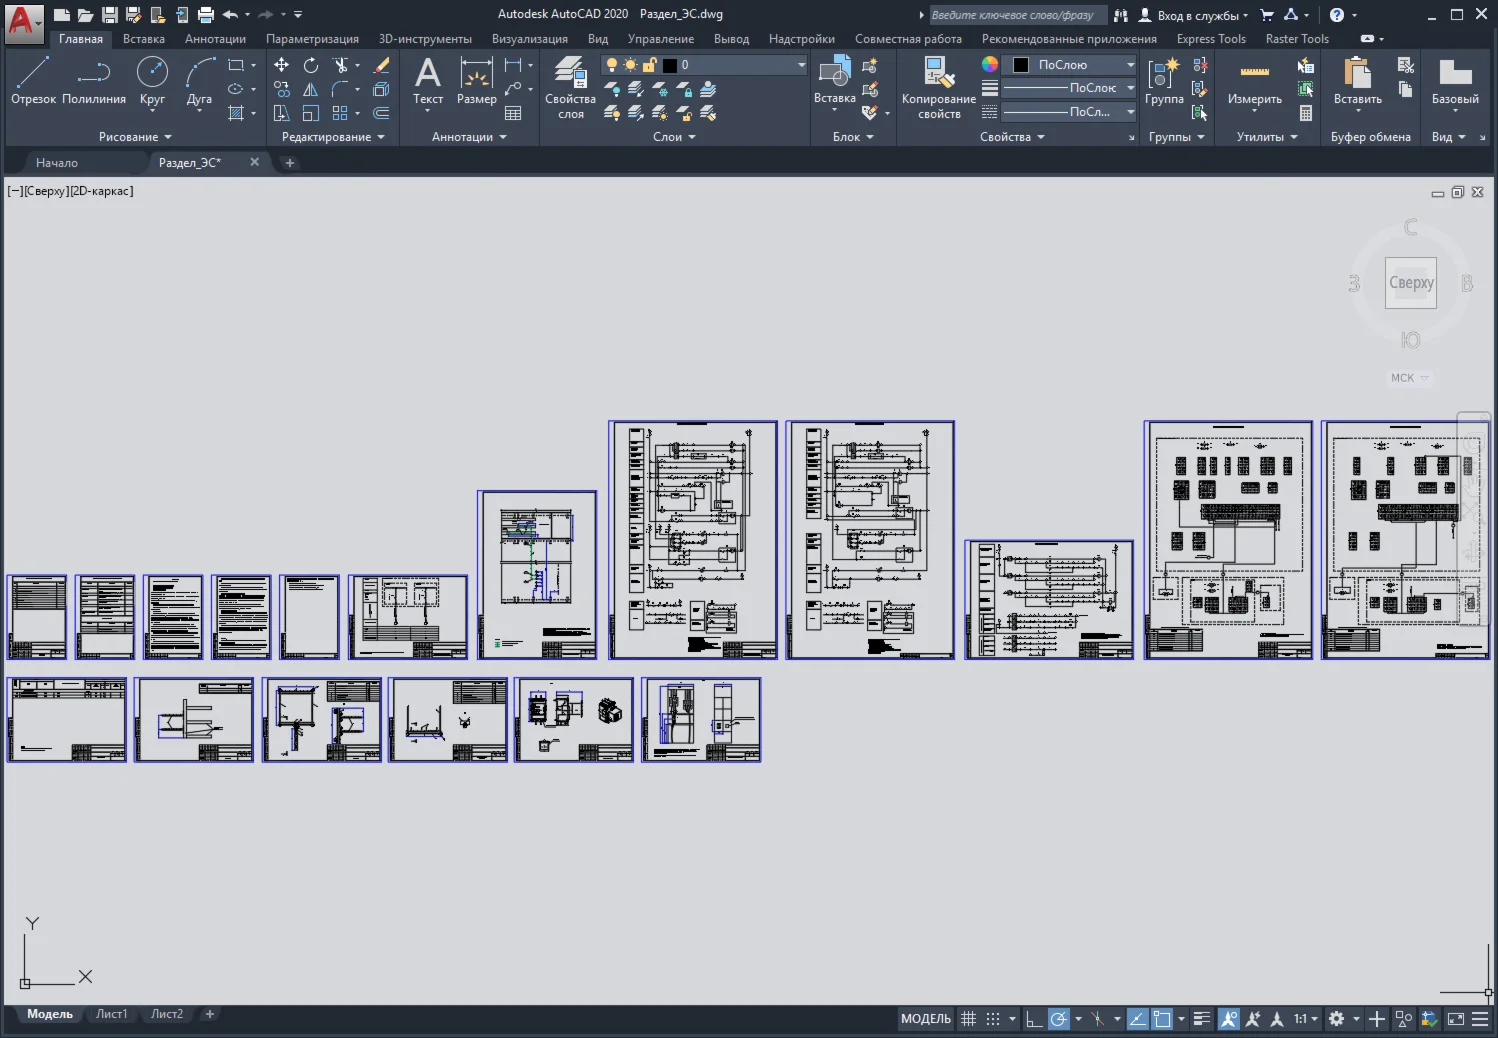Expand the Слои panel
This screenshot has width=1498, height=1038.
click(674, 137)
